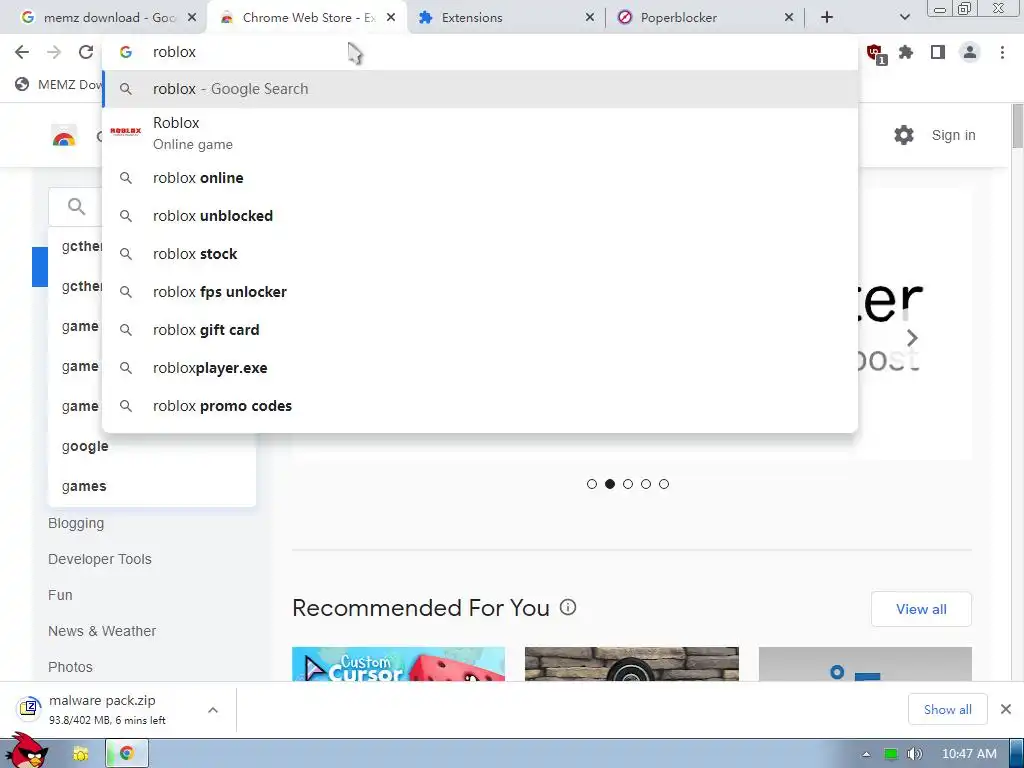The height and width of the screenshot is (768, 1024).
Task: Pick the 'roblox promo codes' suggestion
Action: coord(480,406)
